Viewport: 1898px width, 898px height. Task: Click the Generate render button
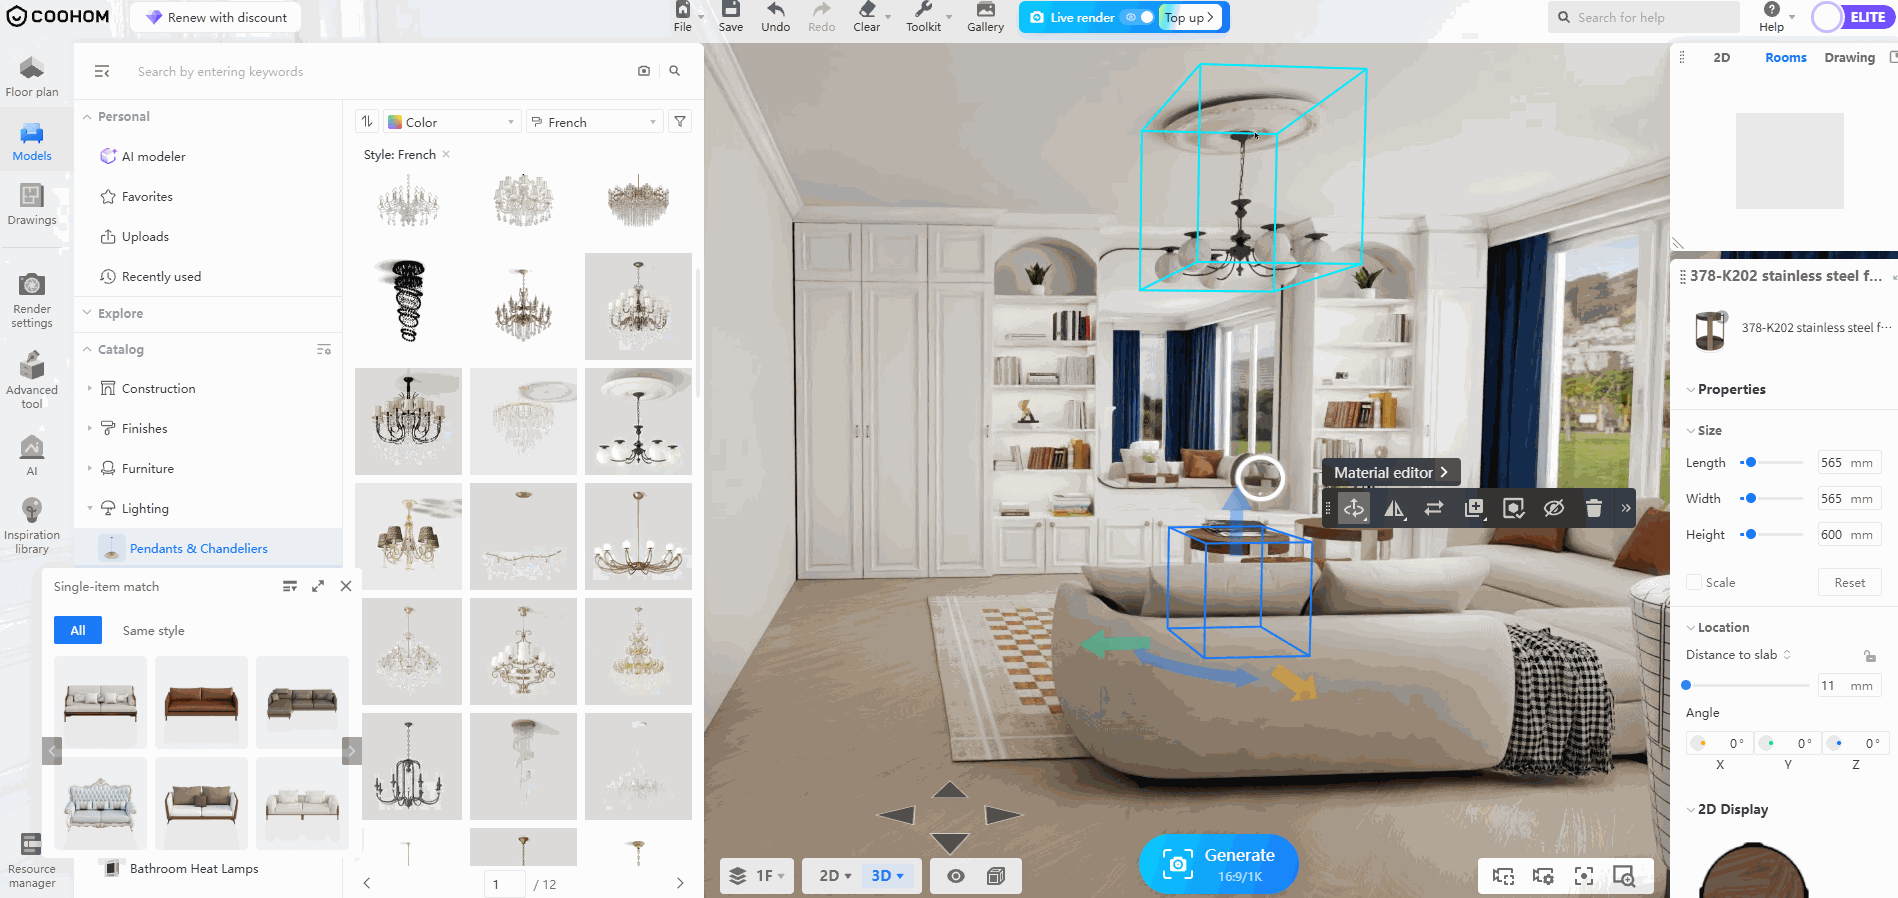click(x=1219, y=864)
